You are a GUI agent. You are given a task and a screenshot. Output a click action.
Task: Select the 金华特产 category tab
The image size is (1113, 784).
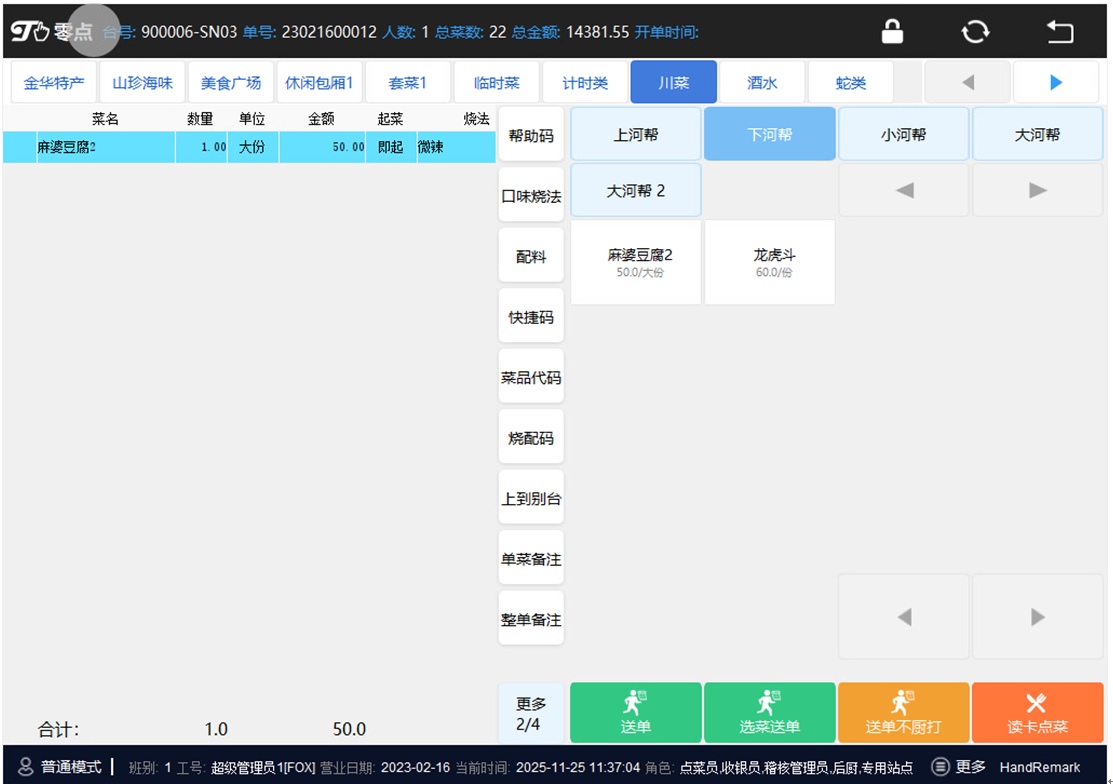point(55,83)
